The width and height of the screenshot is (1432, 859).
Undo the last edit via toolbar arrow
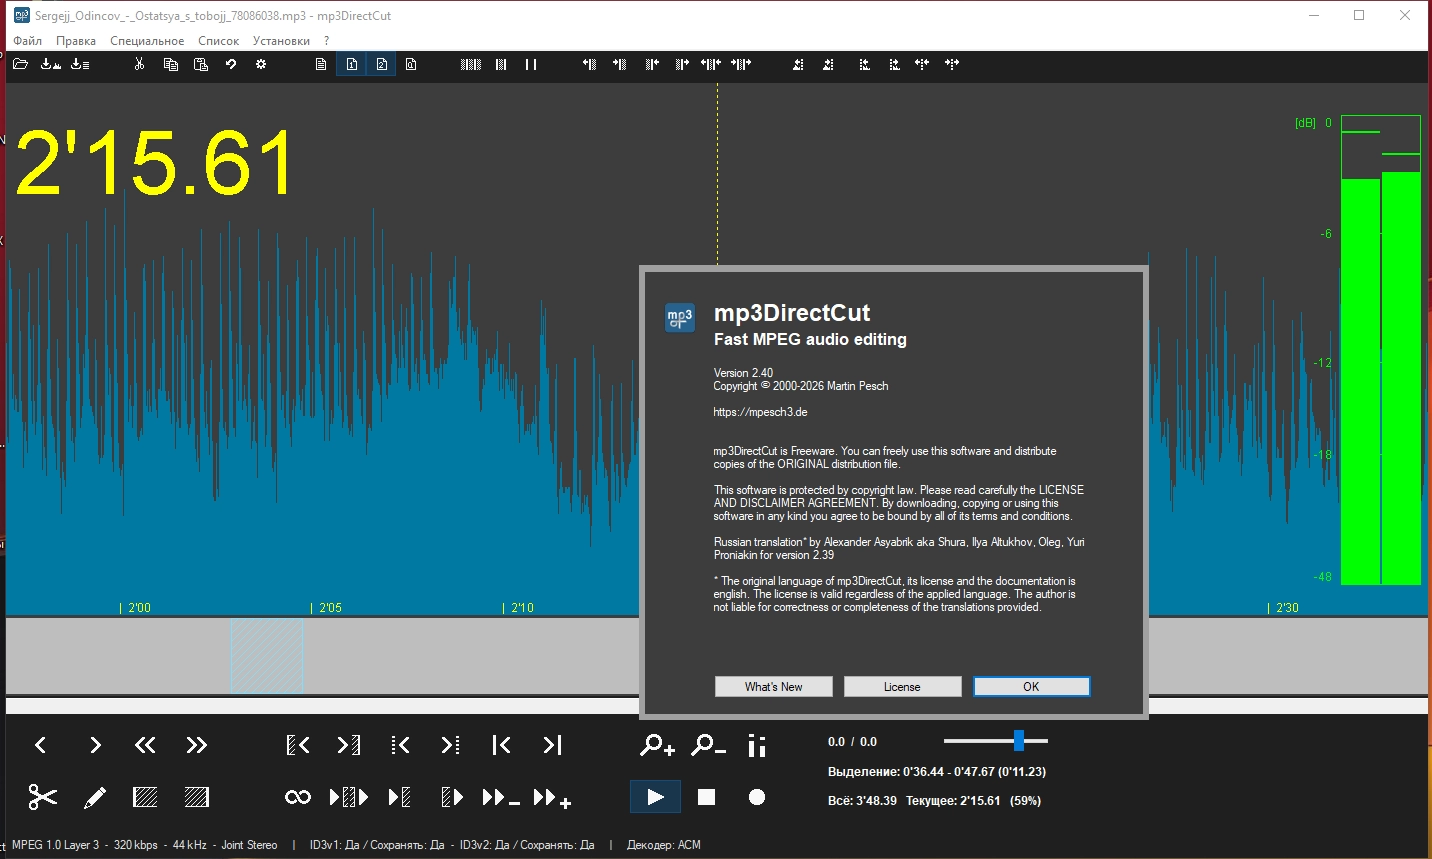pyautogui.click(x=230, y=64)
